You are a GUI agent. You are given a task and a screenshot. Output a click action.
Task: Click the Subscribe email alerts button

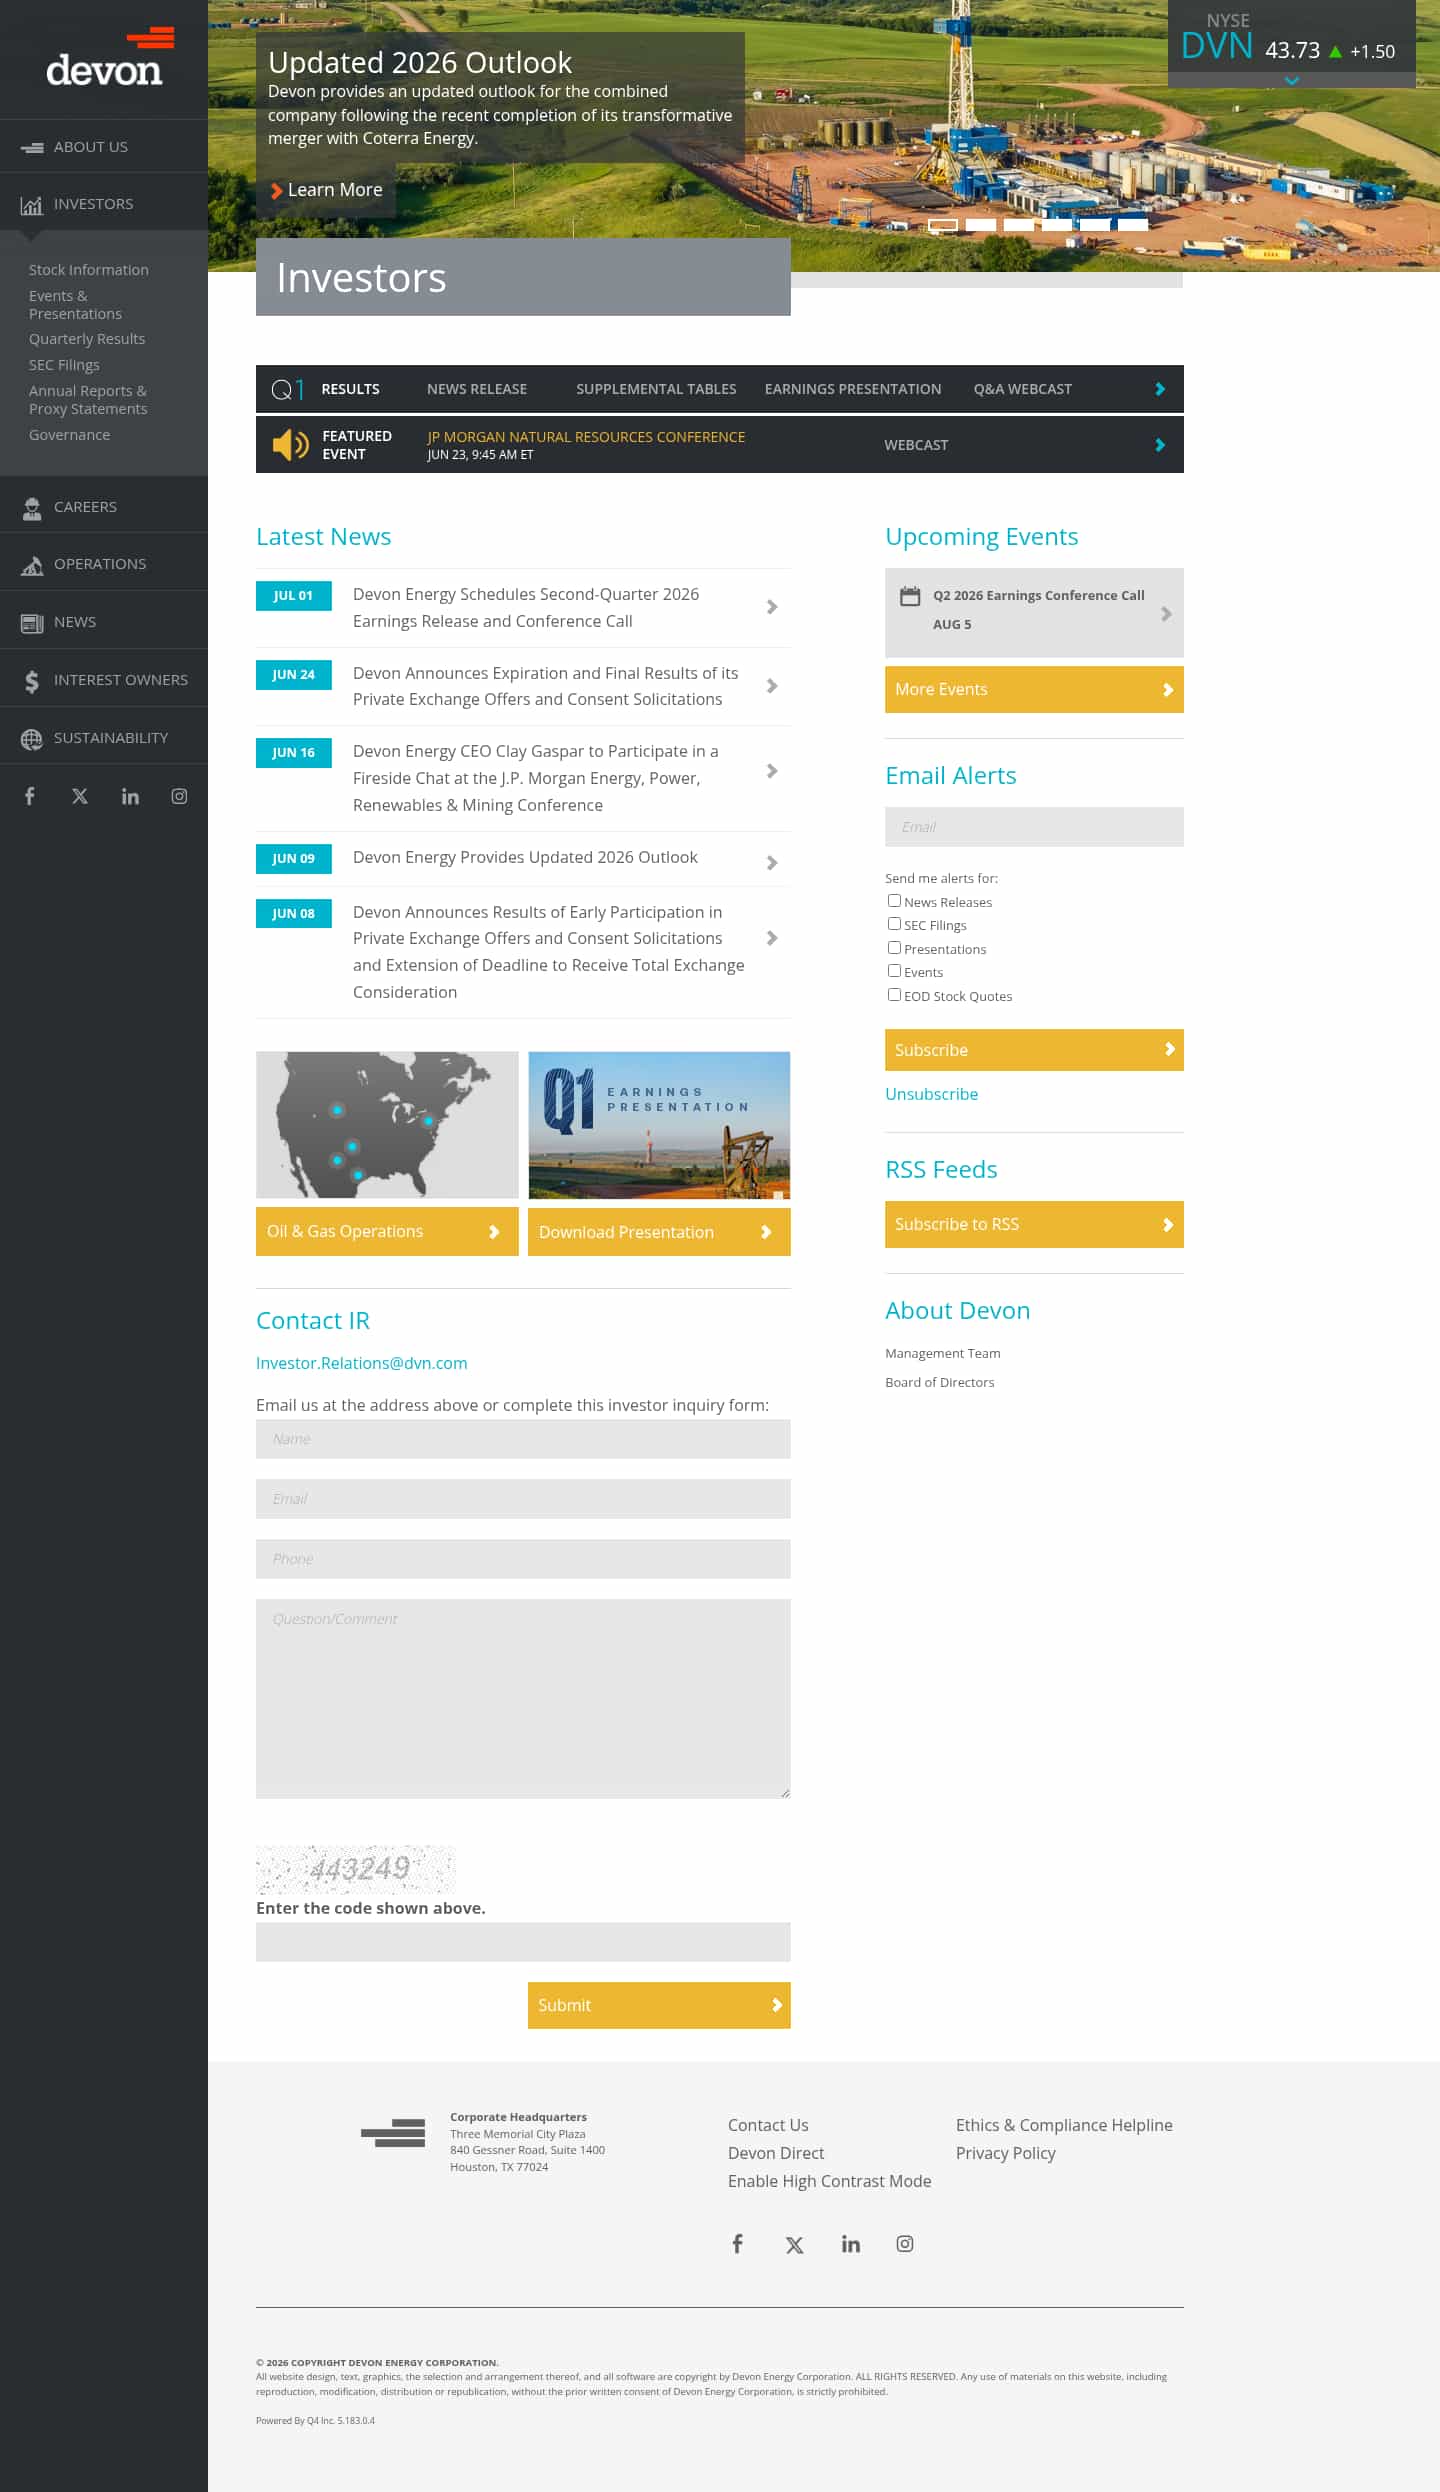coord(1034,1050)
